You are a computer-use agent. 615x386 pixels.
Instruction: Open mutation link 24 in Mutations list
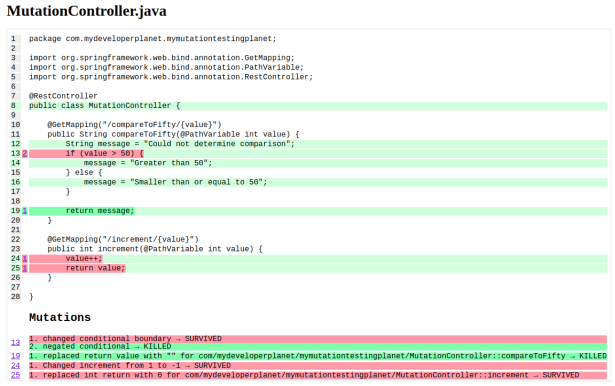pos(15,365)
